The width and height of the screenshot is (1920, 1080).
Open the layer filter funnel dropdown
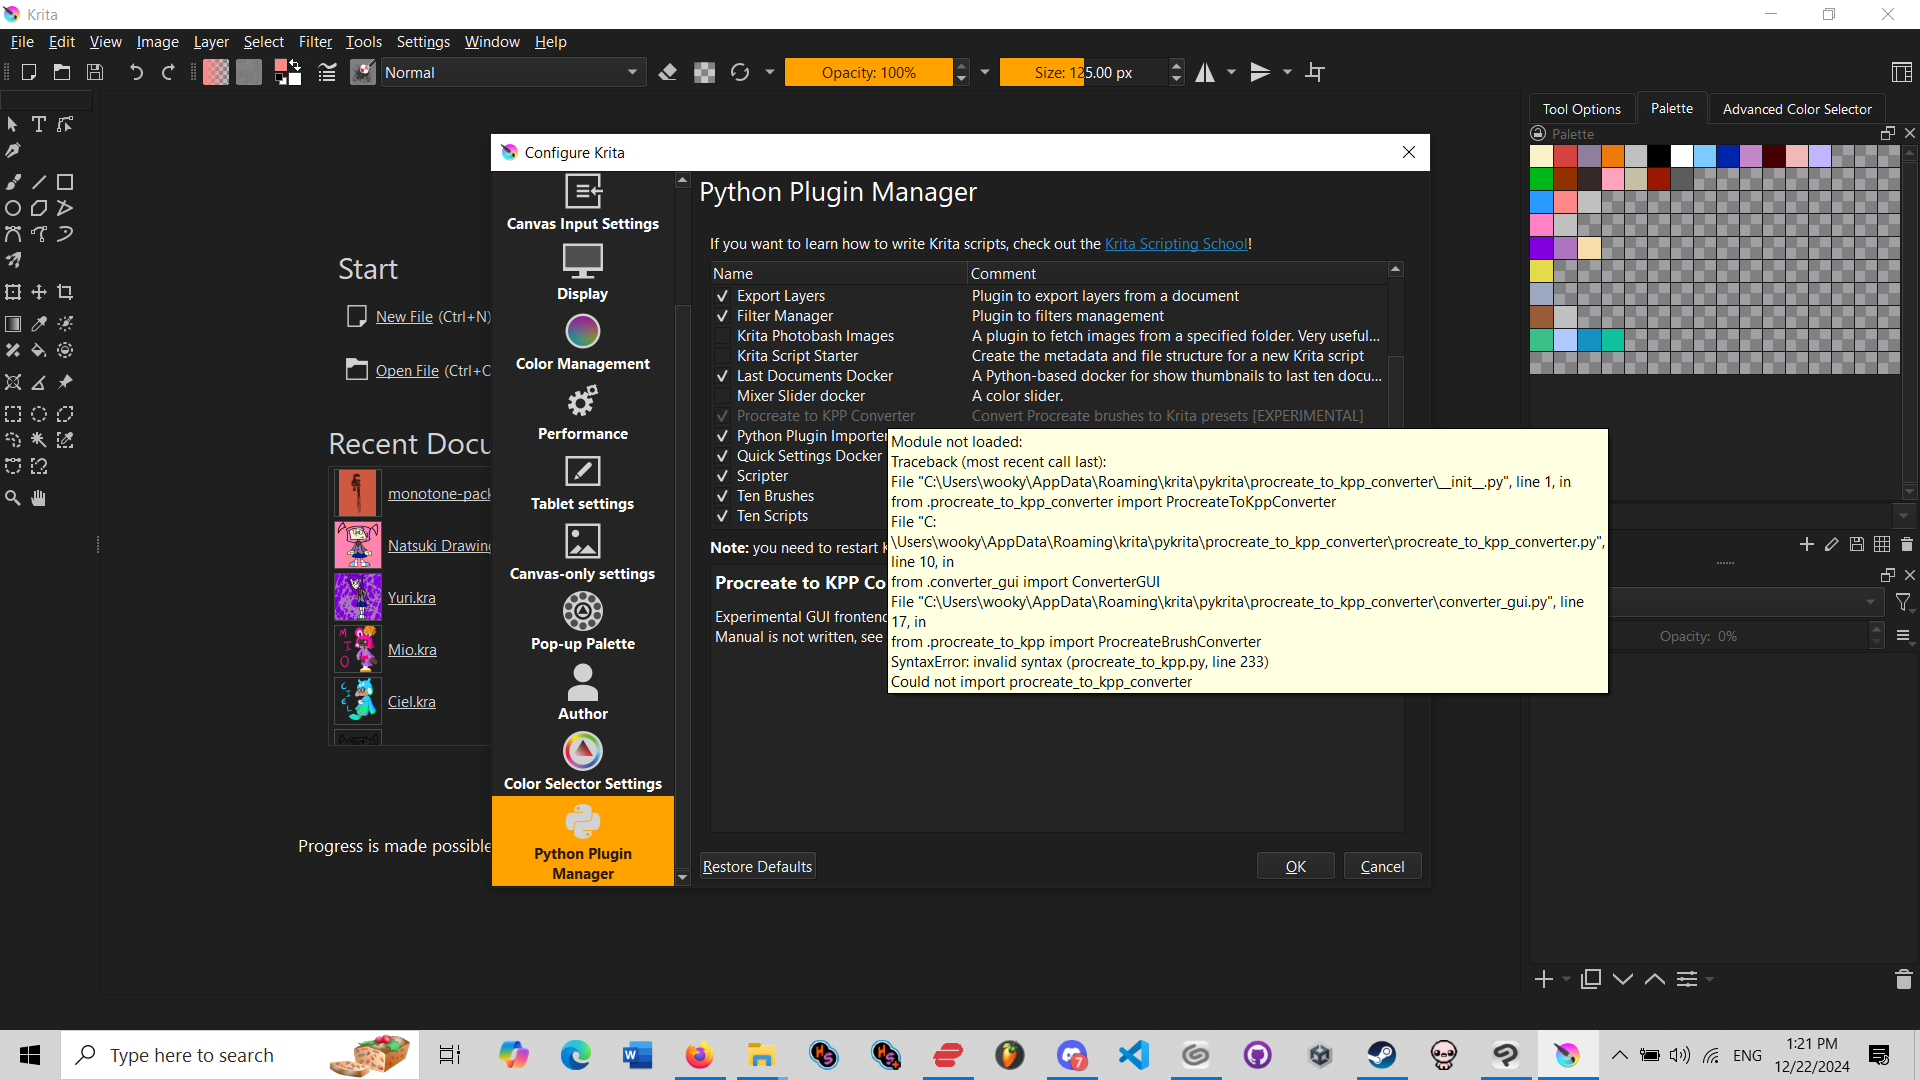(x=1904, y=602)
